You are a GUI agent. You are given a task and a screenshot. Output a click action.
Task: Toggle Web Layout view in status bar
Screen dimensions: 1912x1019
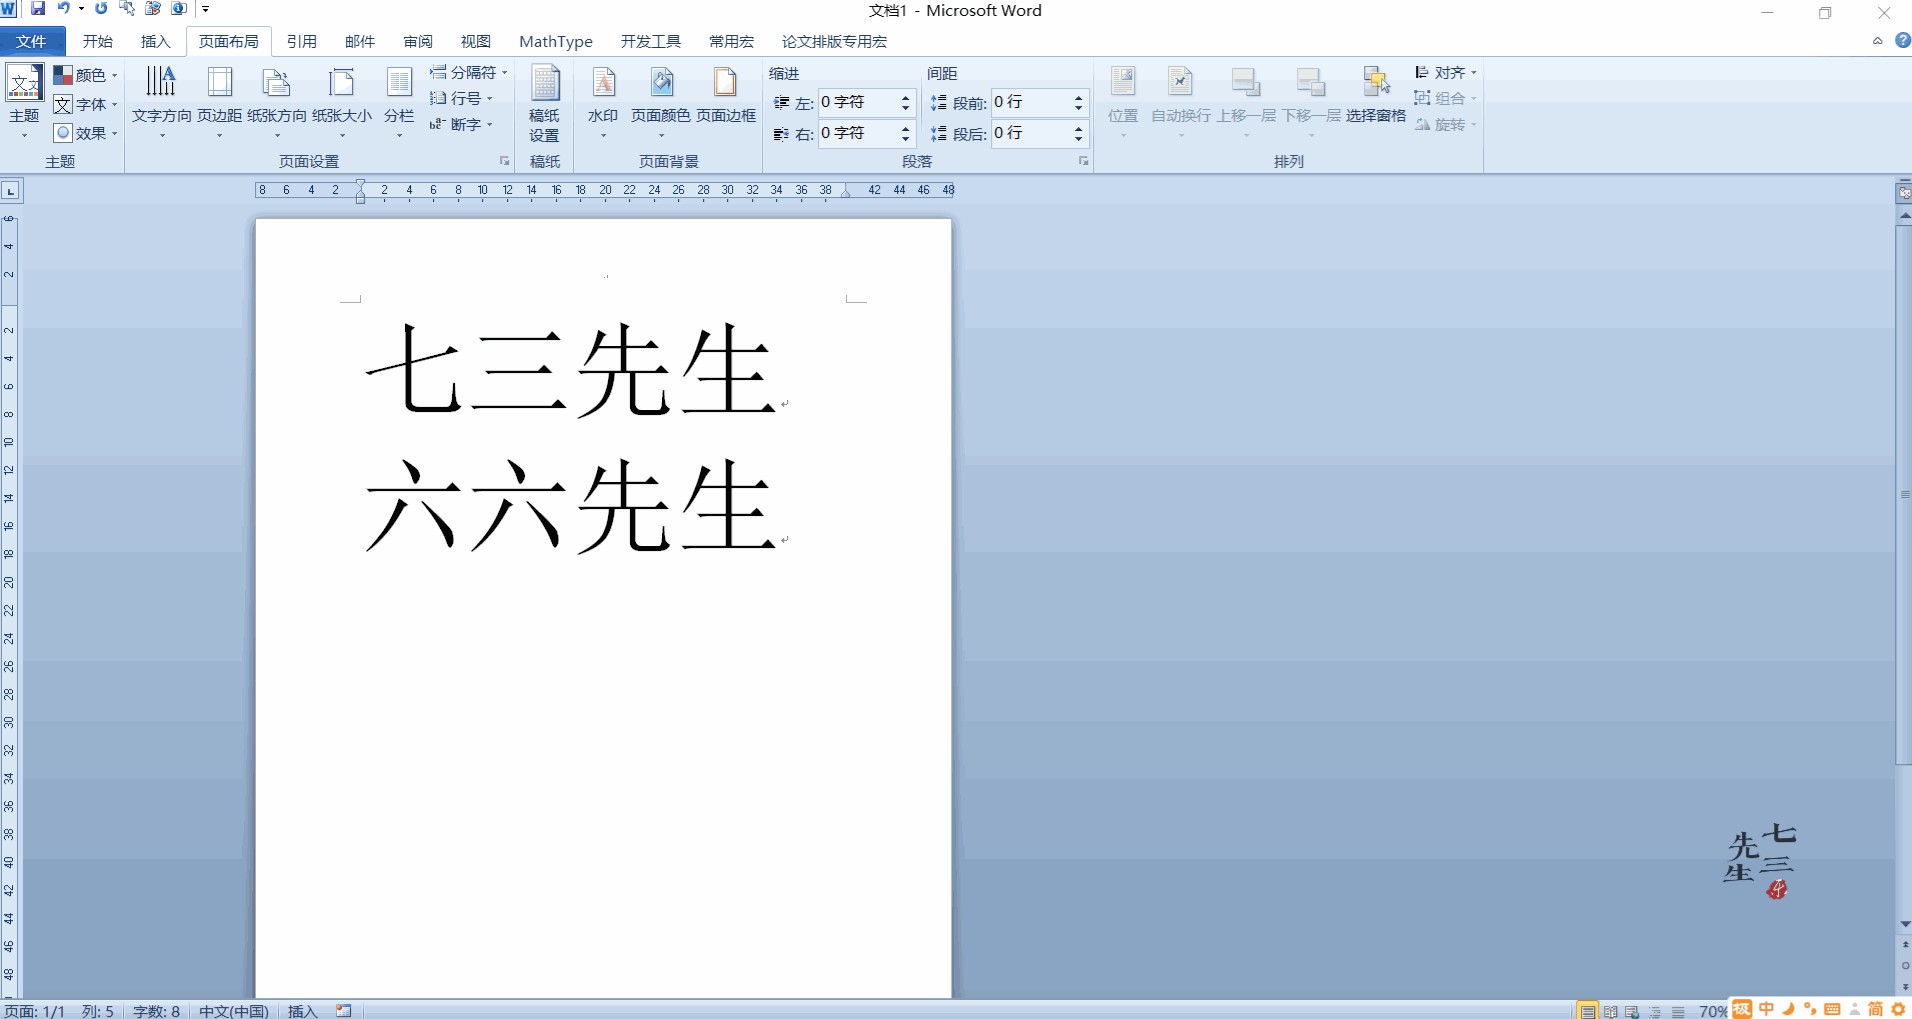1632,1011
